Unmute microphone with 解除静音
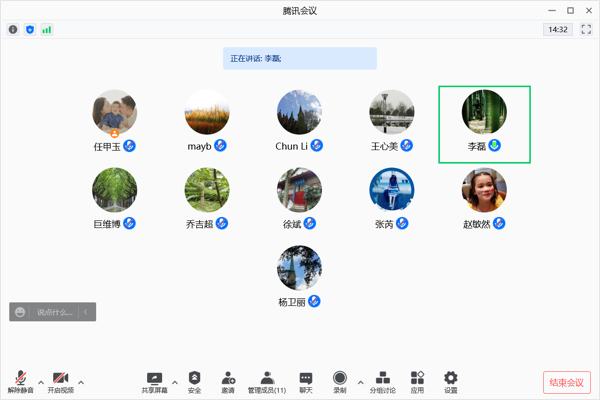This screenshot has width=600, height=400. 20,381
